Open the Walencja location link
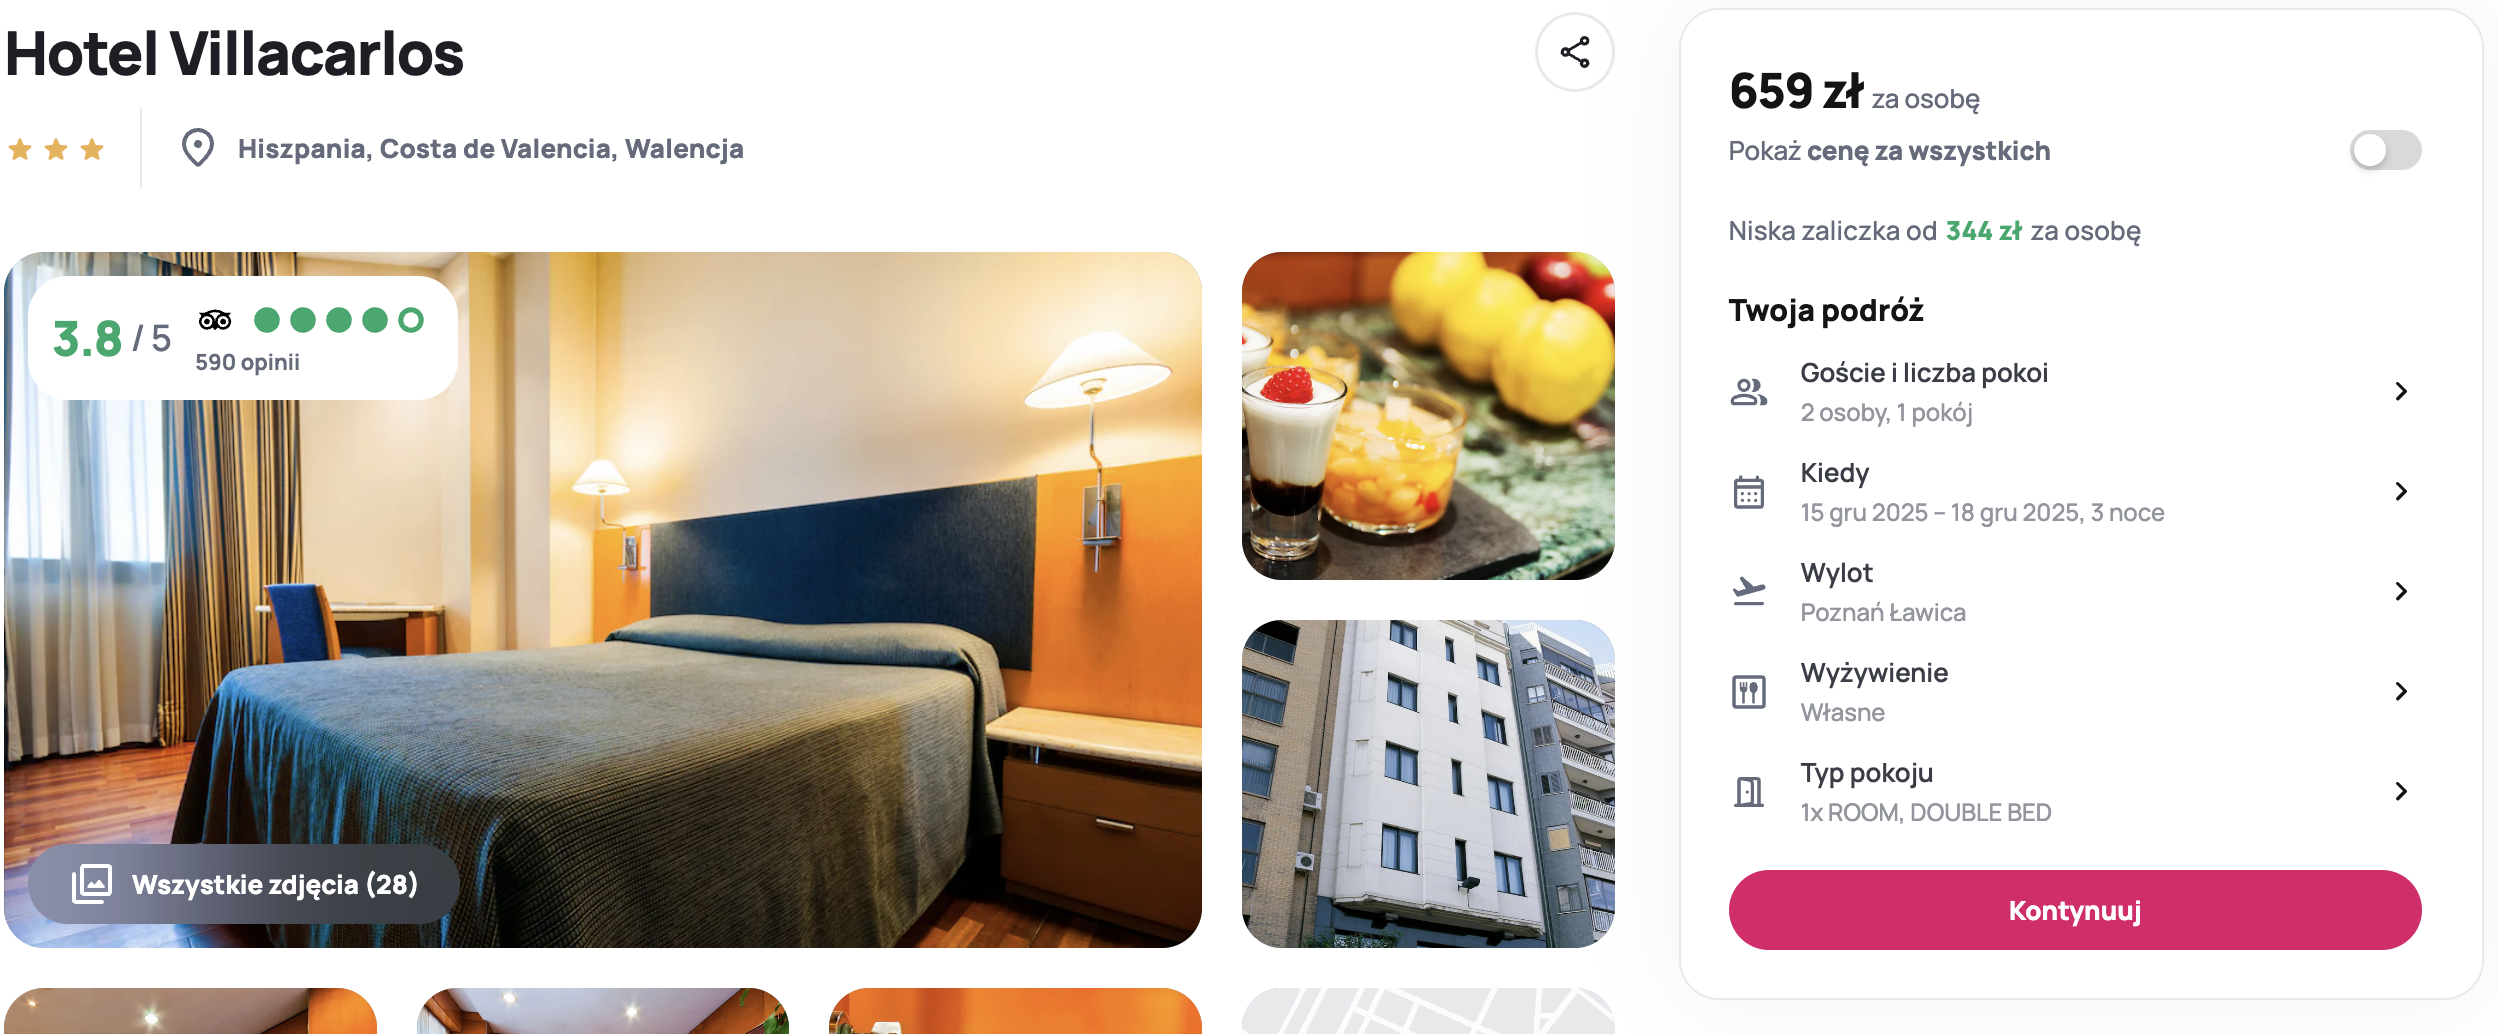 [684, 149]
